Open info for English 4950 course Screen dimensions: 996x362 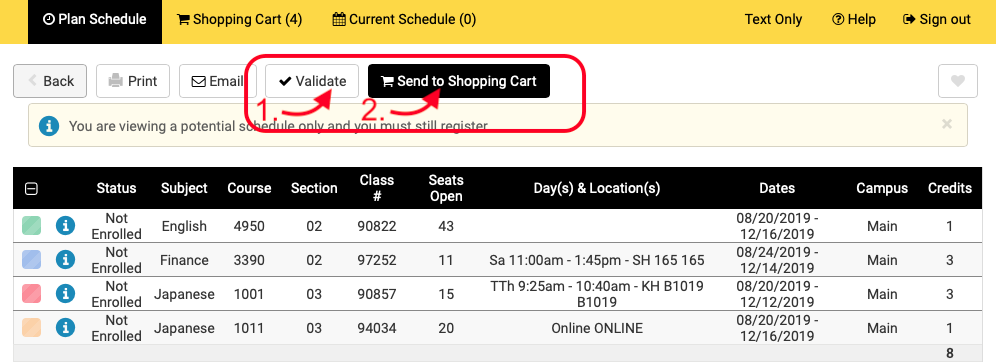pyautogui.click(x=65, y=225)
